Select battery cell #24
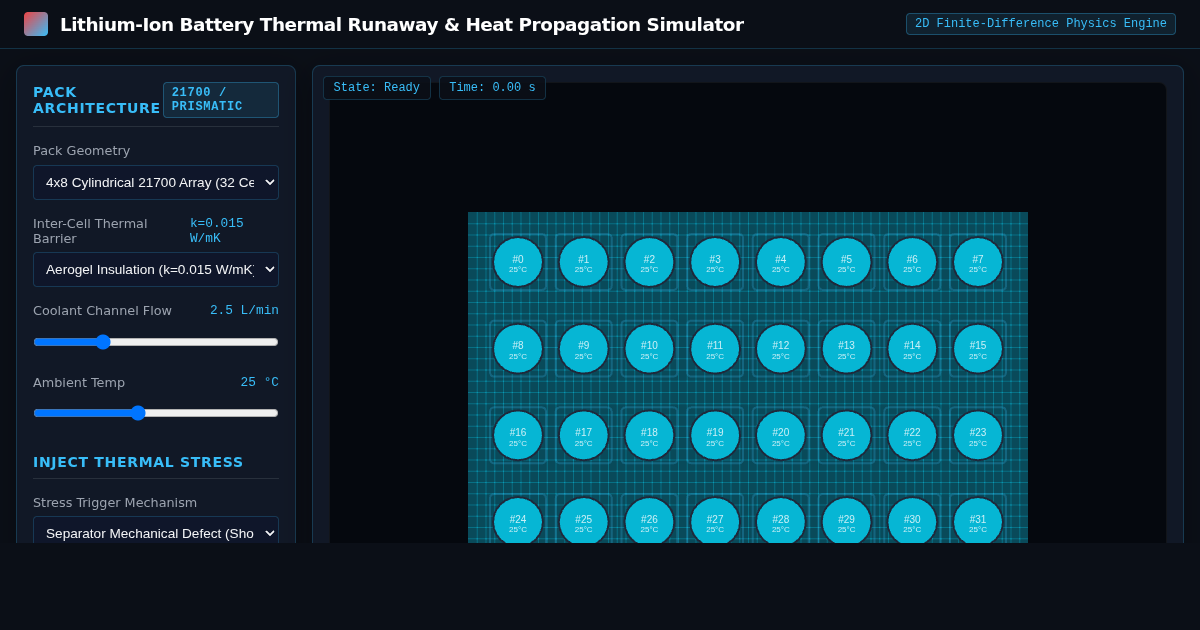Image resolution: width=1200 pixels, height=630 pixels. click(518, 520)
